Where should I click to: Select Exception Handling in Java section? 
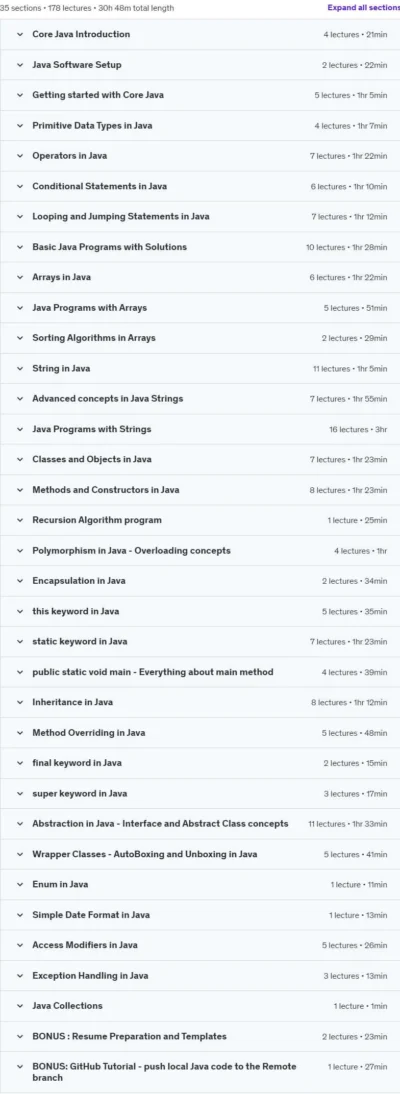90,975
